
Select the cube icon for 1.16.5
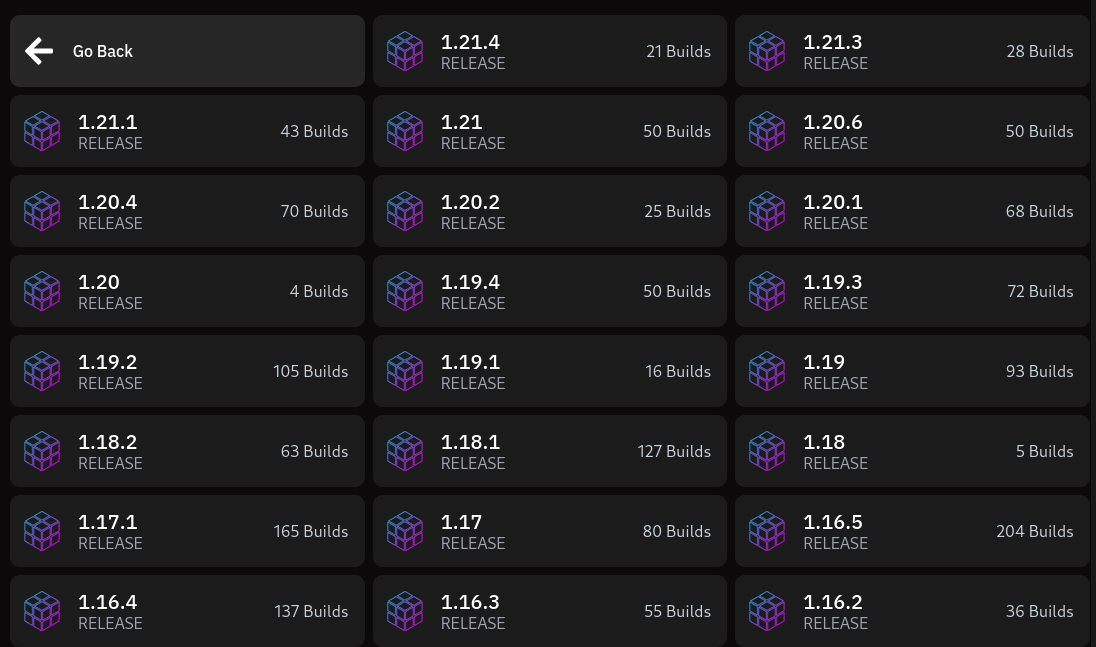[767, 531]
